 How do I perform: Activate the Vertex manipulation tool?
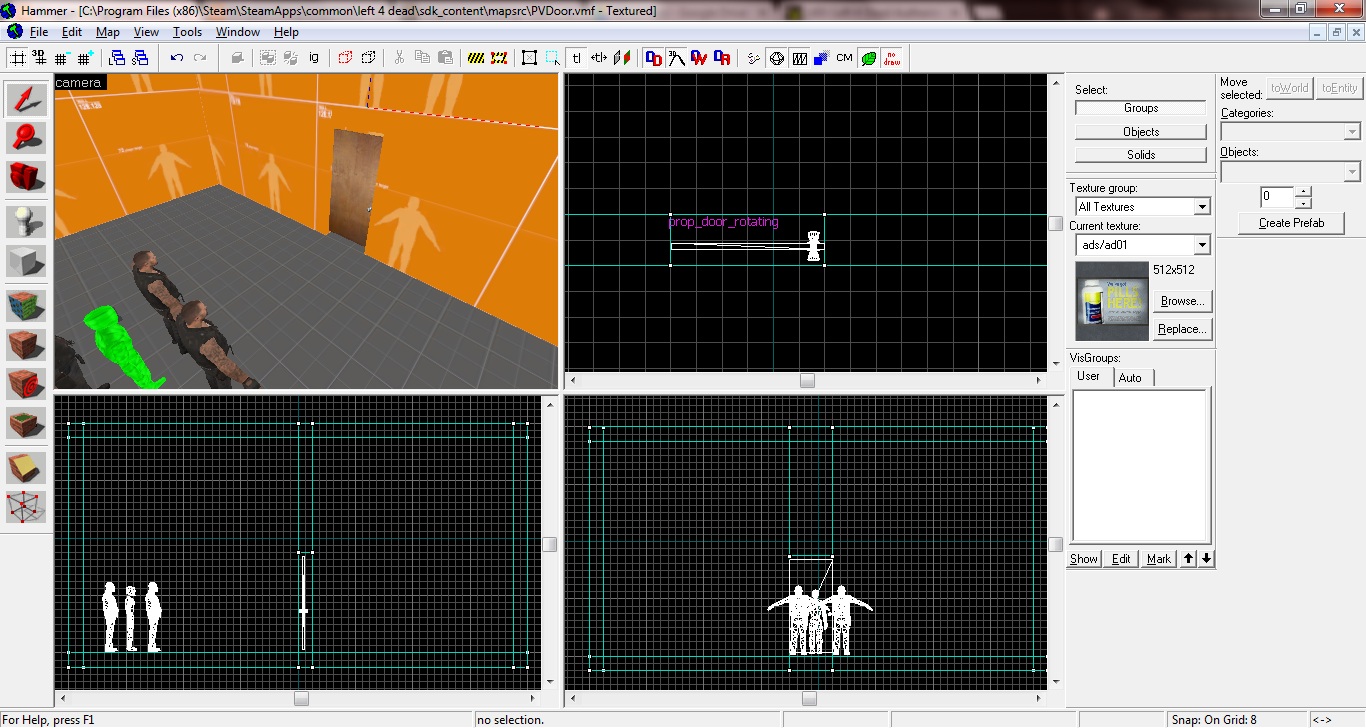[22, 507]
